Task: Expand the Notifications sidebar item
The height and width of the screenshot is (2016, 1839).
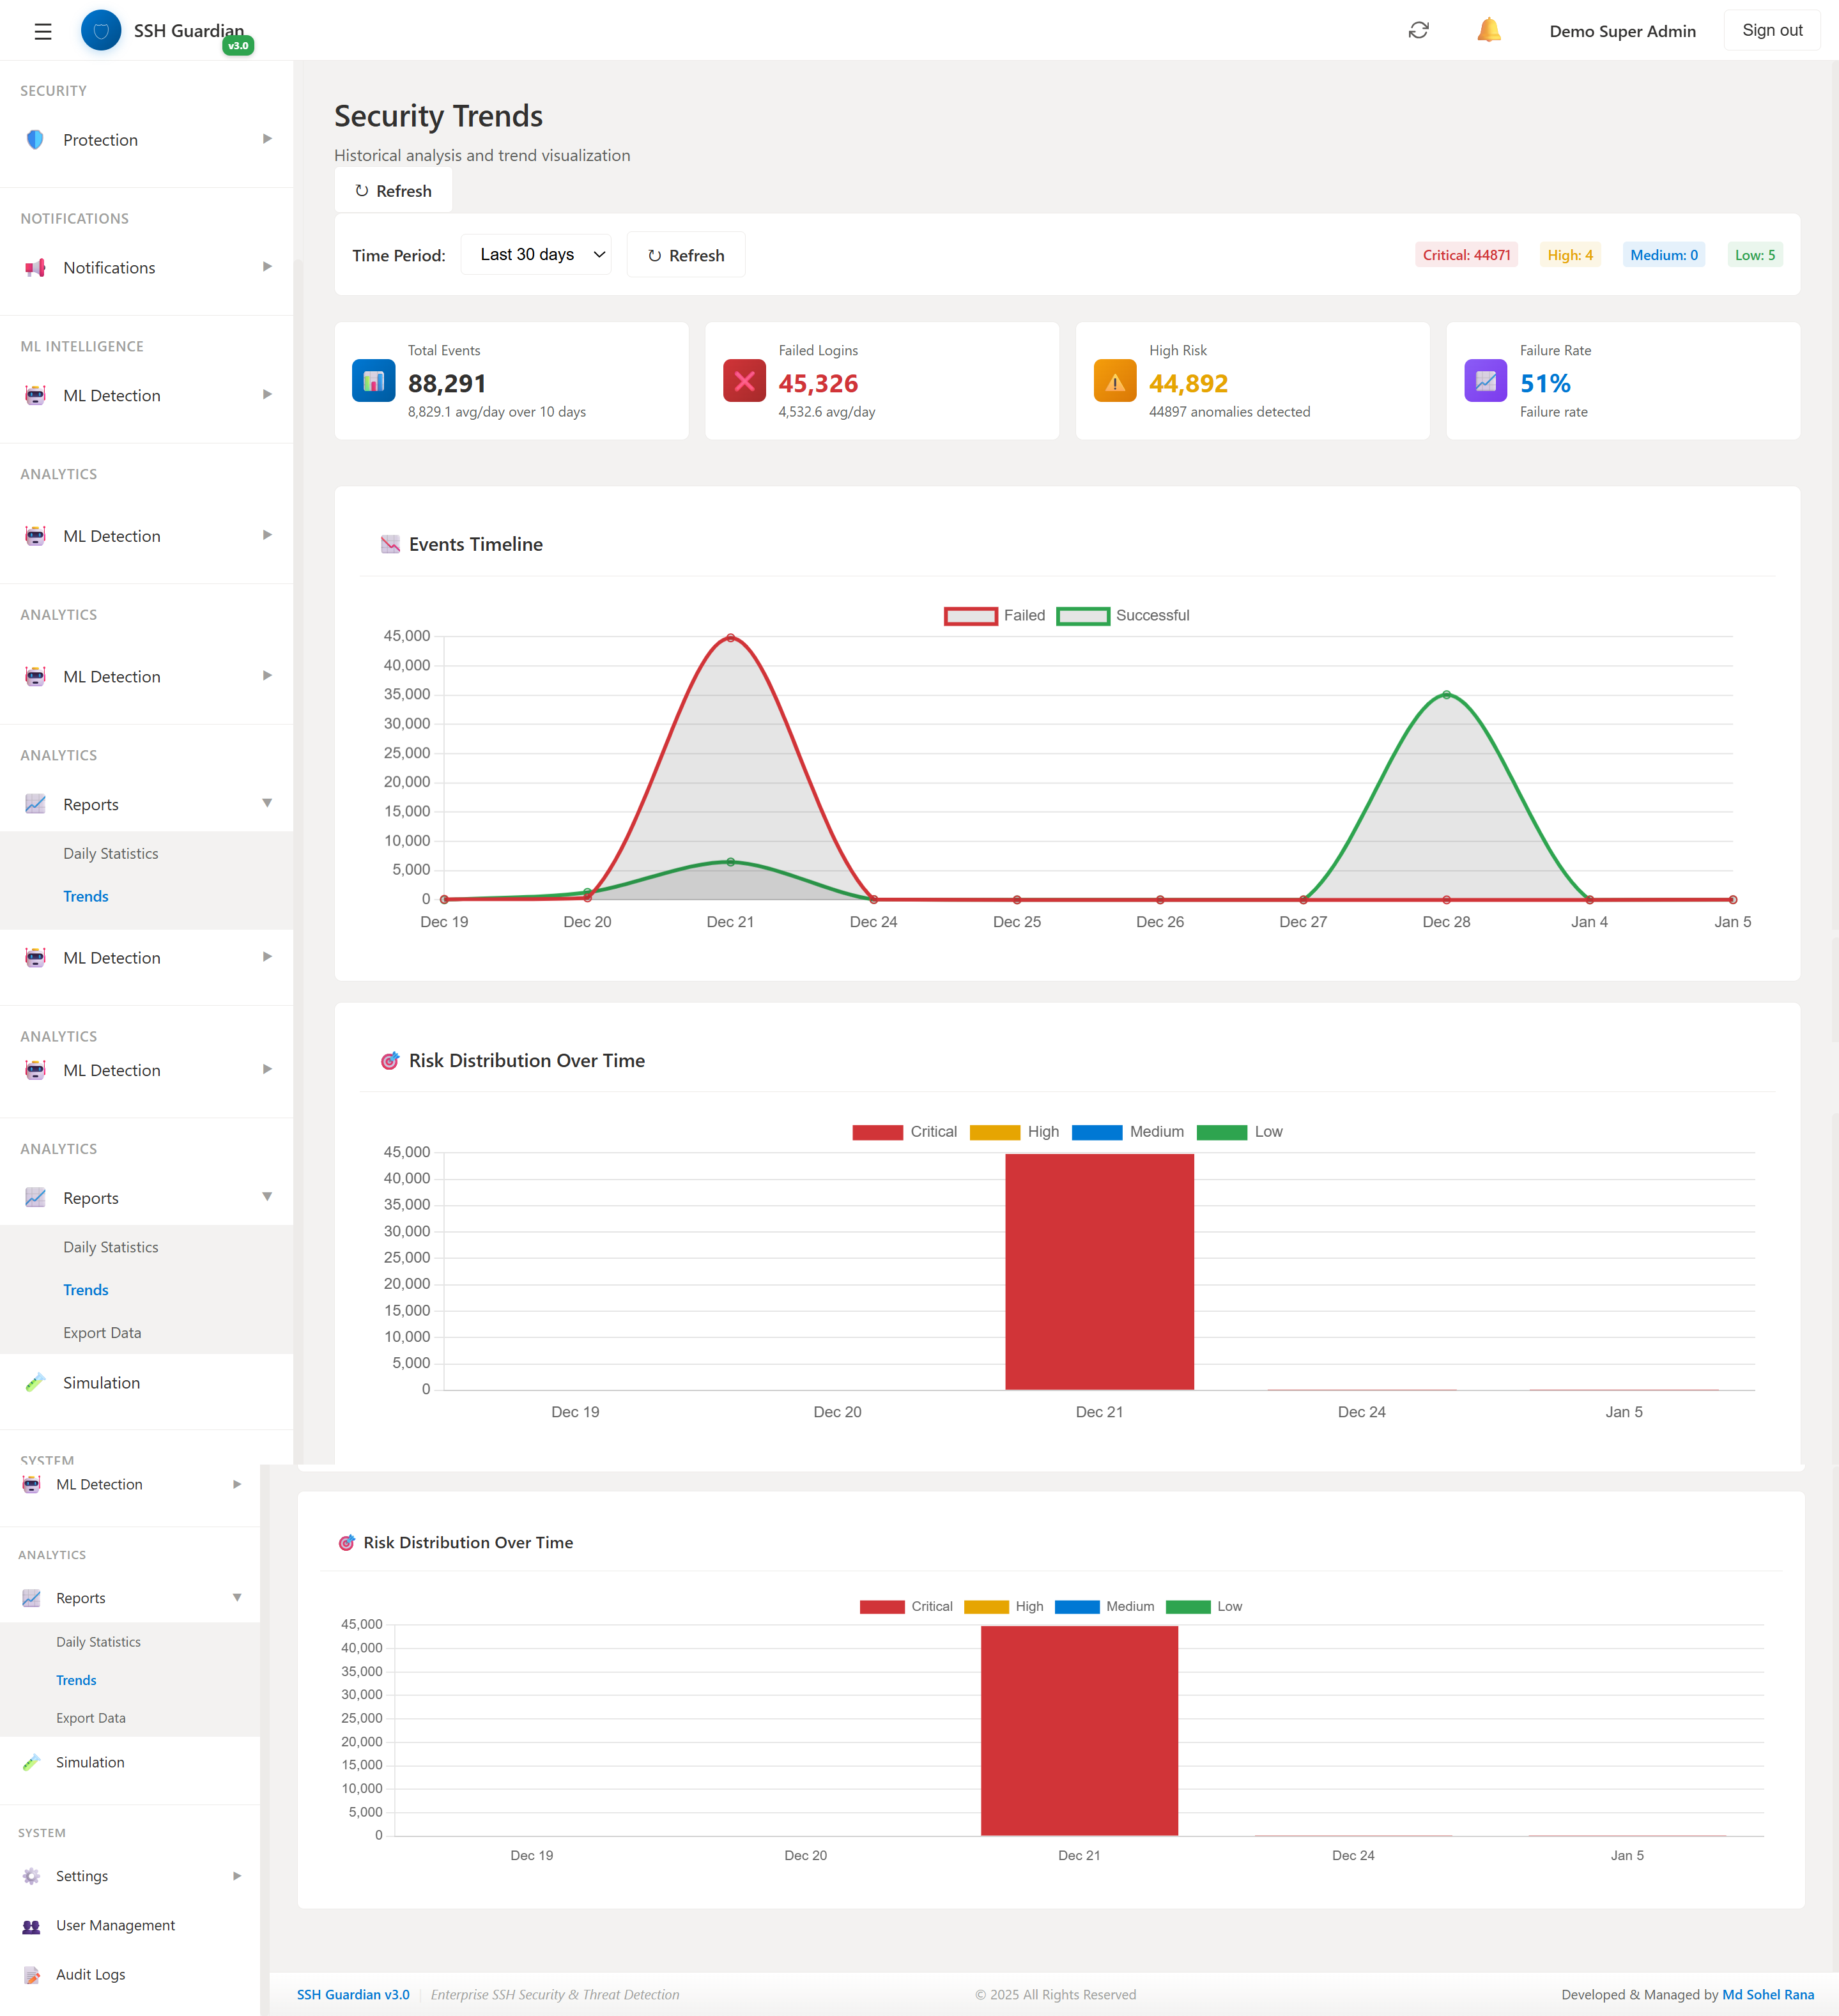Action: point(109,267)
